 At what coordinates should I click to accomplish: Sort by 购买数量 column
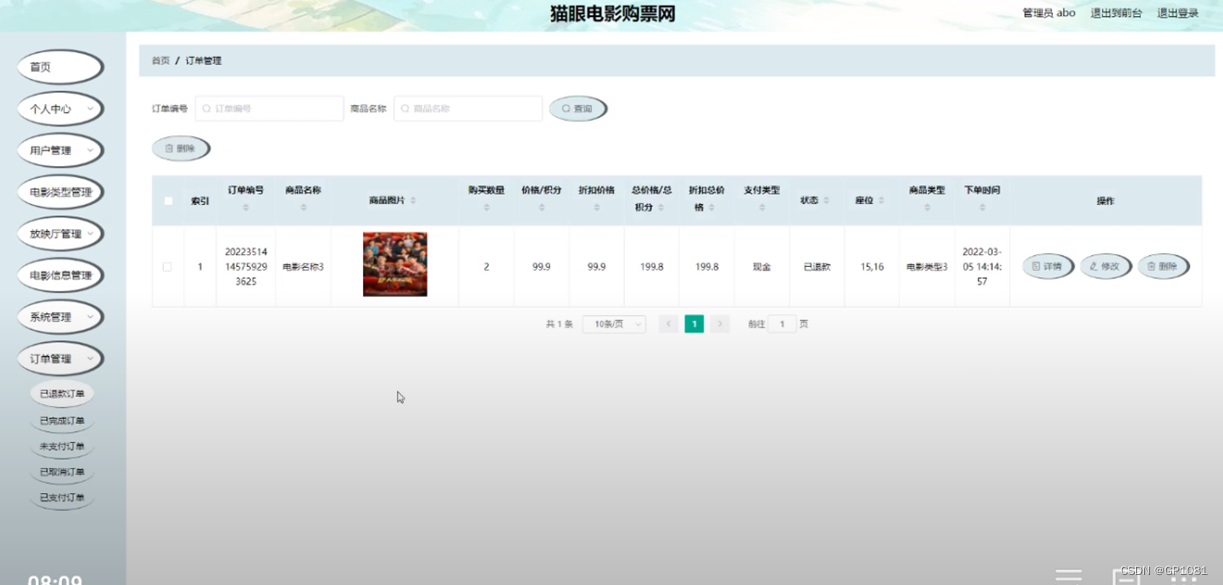pyautogui.click(x=486, y=208)
